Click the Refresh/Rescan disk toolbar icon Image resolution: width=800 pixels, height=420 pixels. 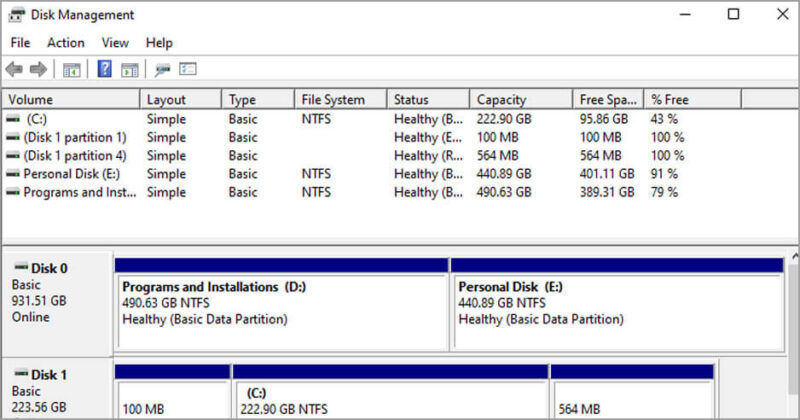click(x=162, y=69)
